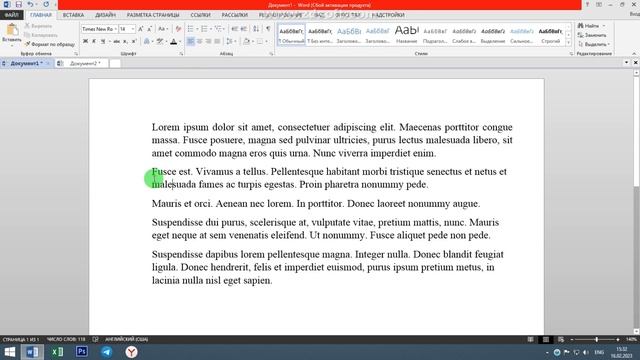Click the Shading paint bucket icon
The height and width of the screenshot is (360, 640).
(247, 41)
